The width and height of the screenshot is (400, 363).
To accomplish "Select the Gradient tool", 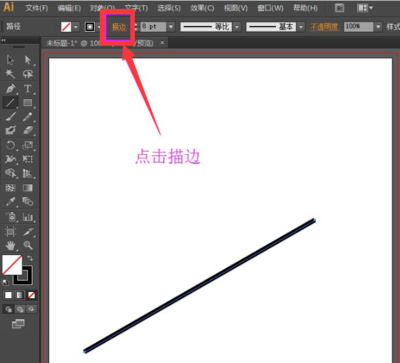I will pyautogui.click(x=28, y=188).
